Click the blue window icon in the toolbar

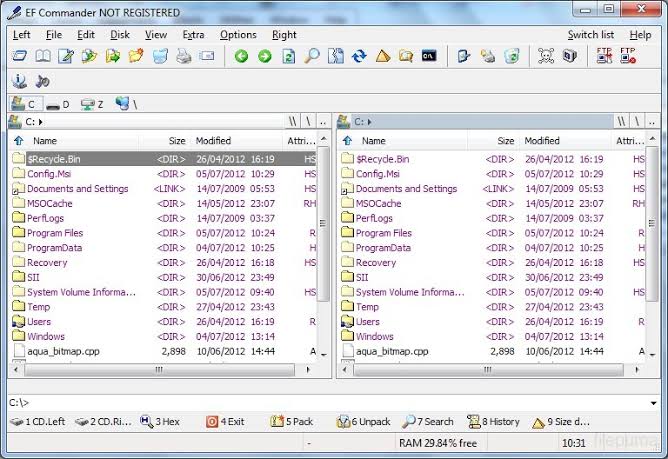(20, 56)
